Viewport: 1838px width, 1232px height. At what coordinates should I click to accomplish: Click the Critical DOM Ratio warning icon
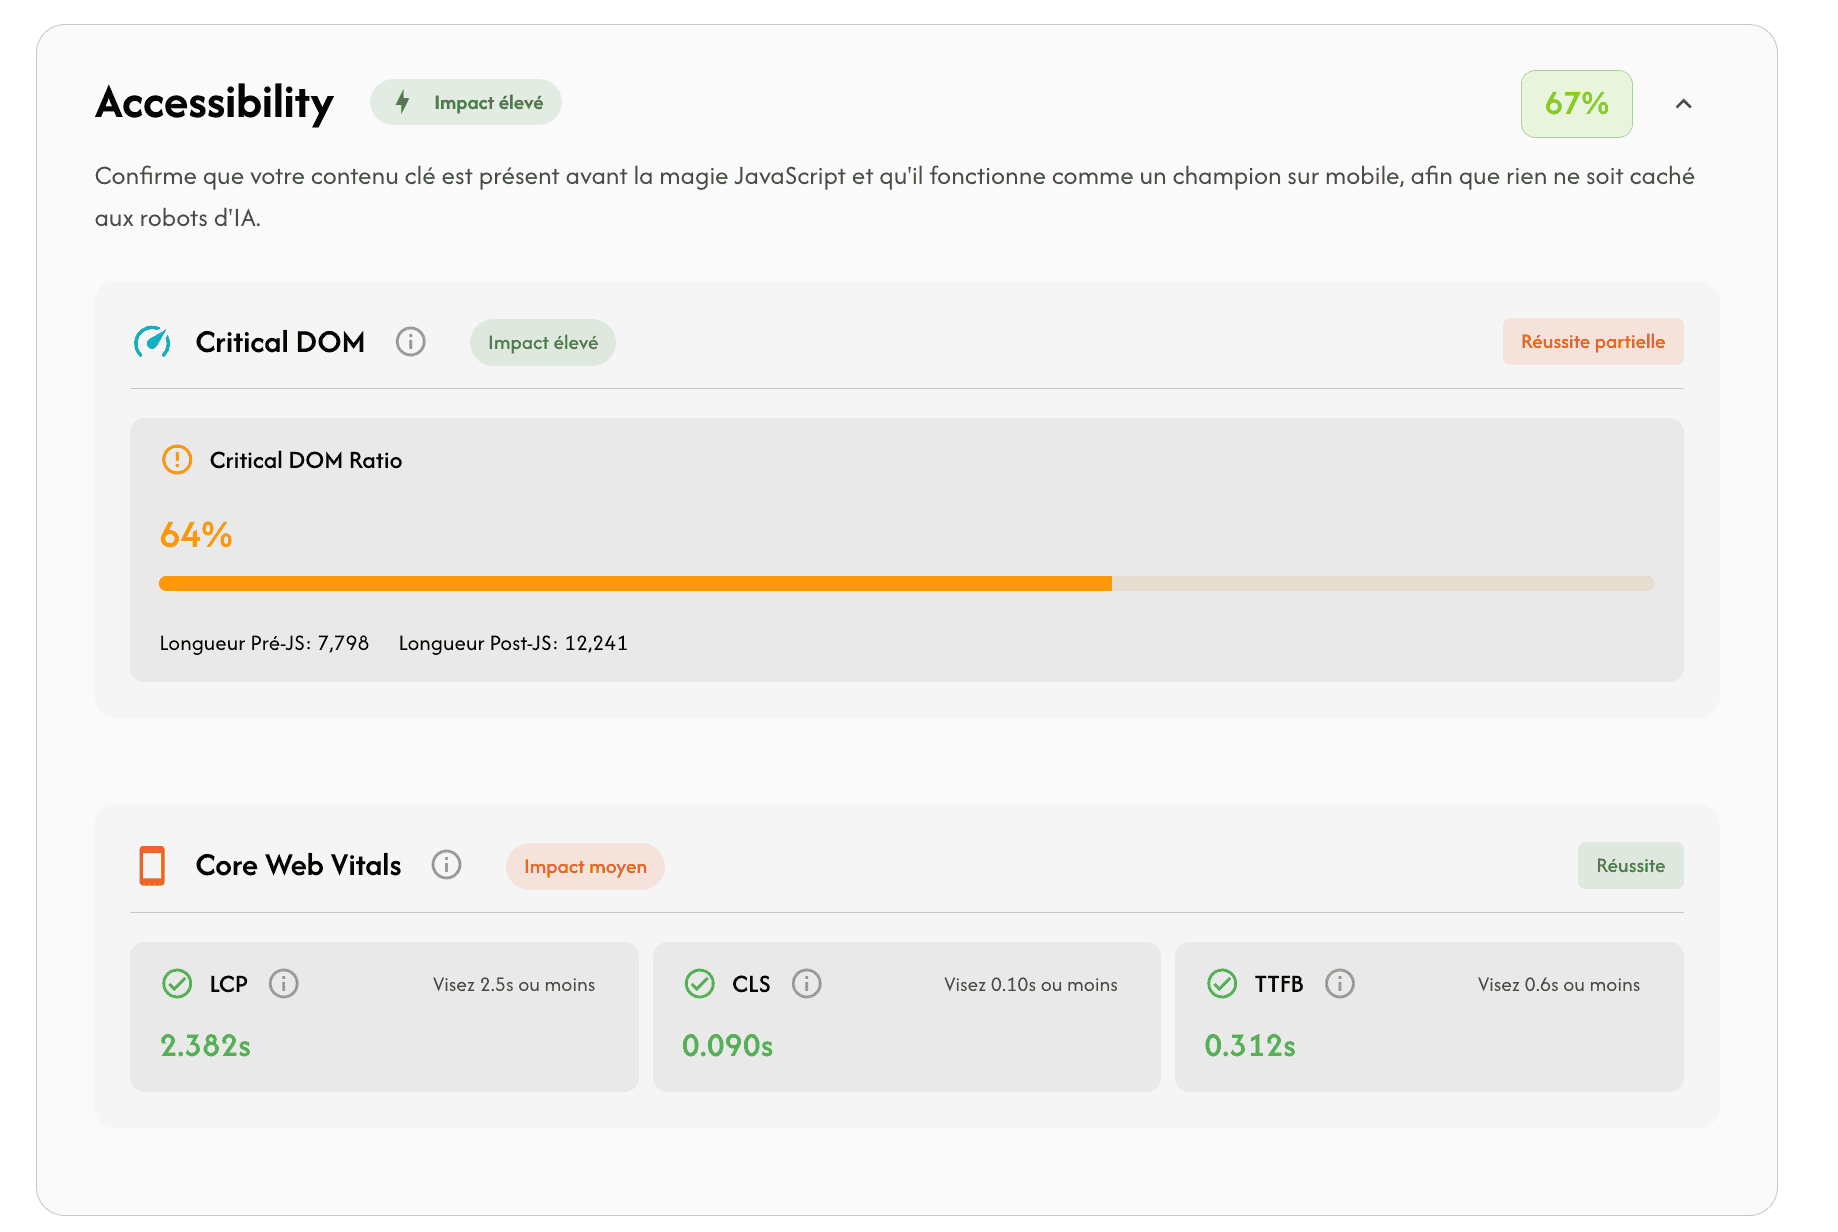tap(177, 460)
